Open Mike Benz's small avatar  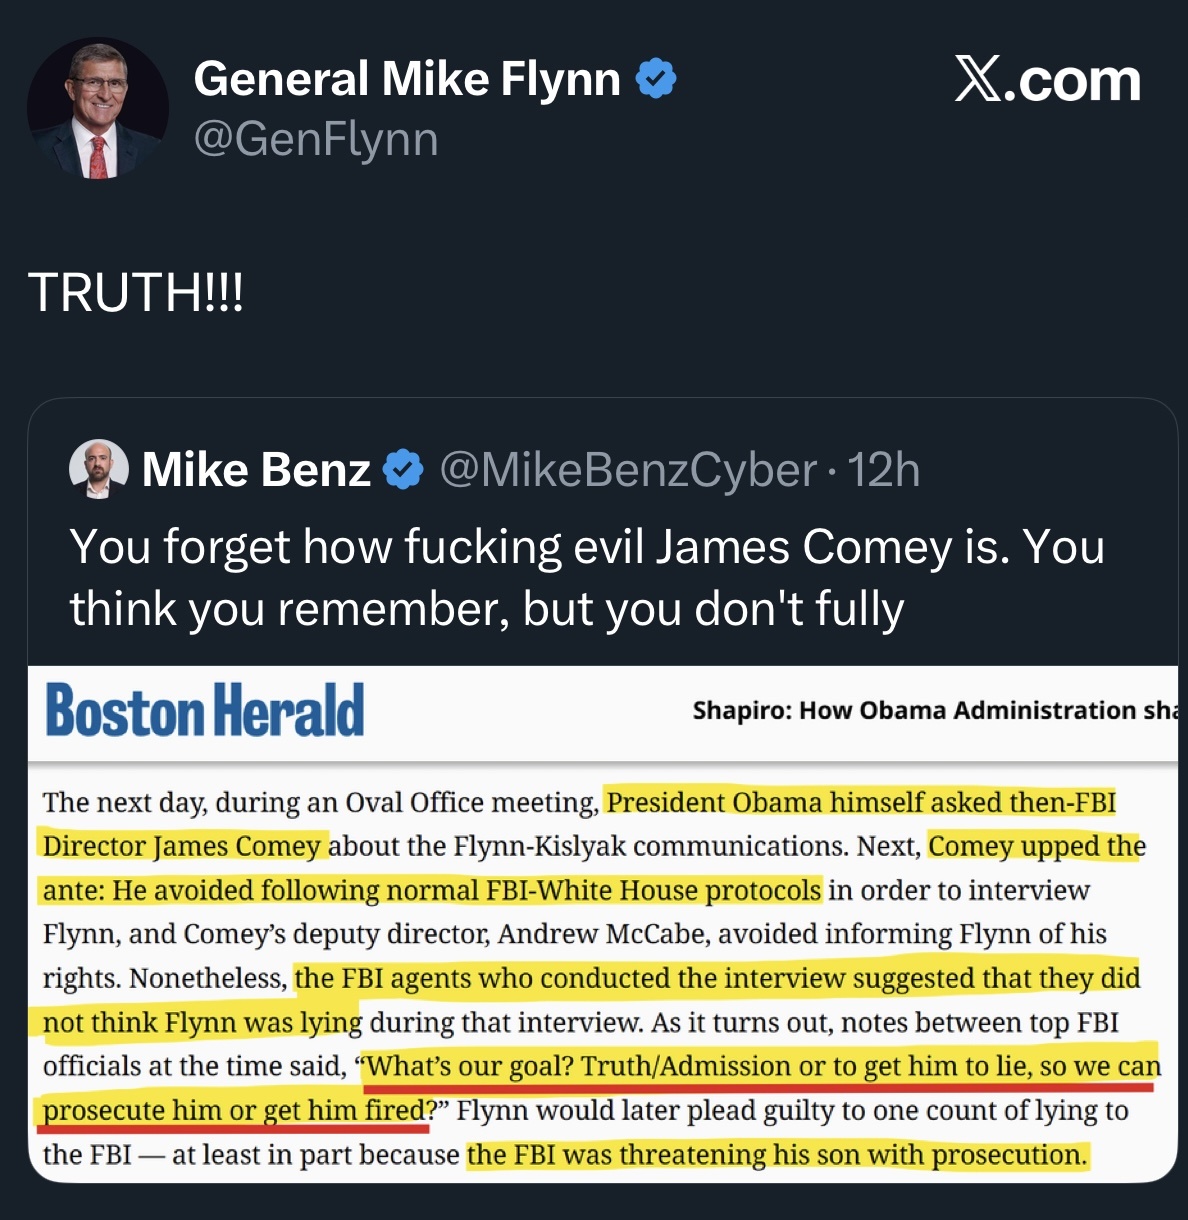(x=98, y=469)
